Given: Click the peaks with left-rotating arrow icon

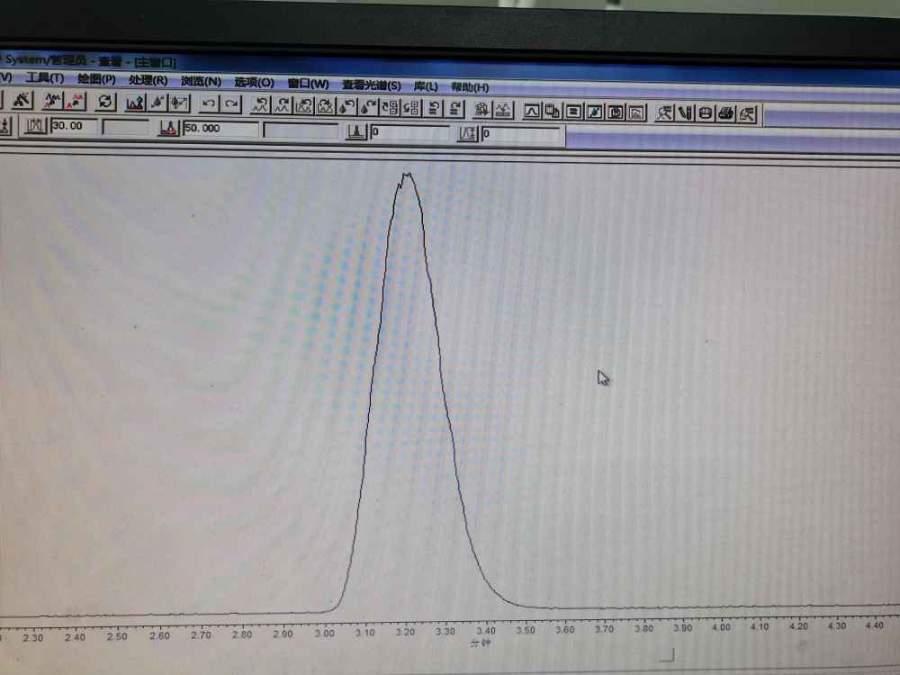Looking at the screenshot, I should point(260,105).
